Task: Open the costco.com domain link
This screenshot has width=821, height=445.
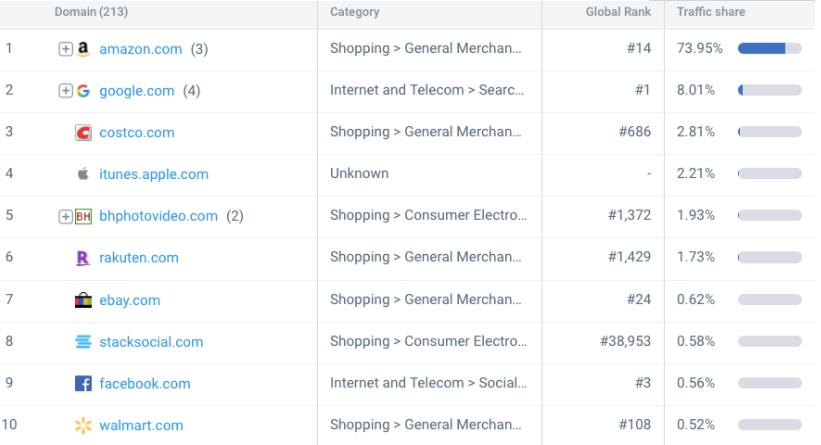Action: pos(137,133)
